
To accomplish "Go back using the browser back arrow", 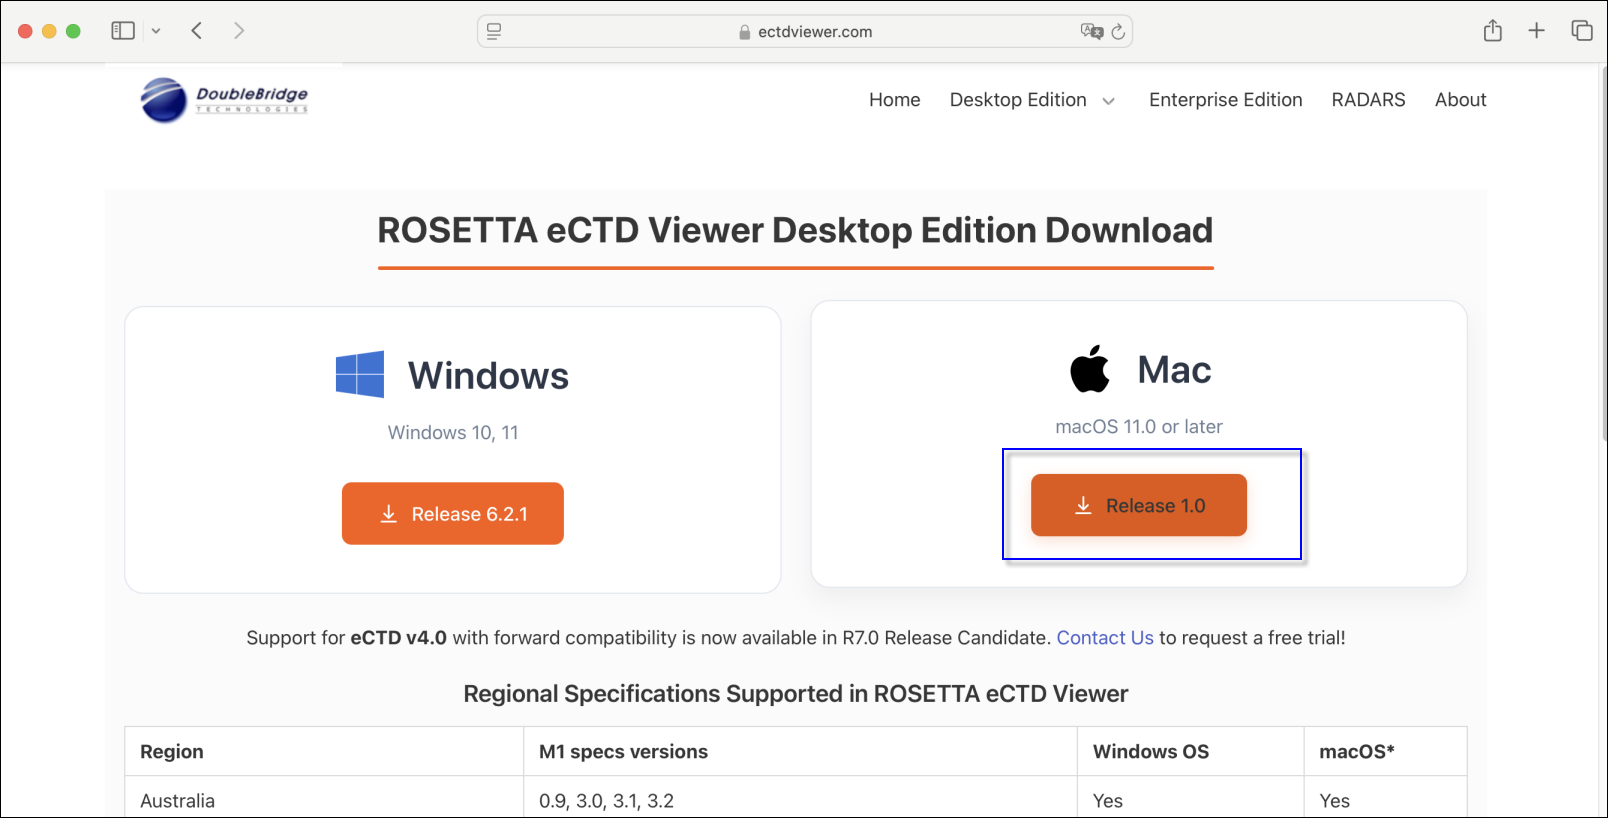I will 197,31.
